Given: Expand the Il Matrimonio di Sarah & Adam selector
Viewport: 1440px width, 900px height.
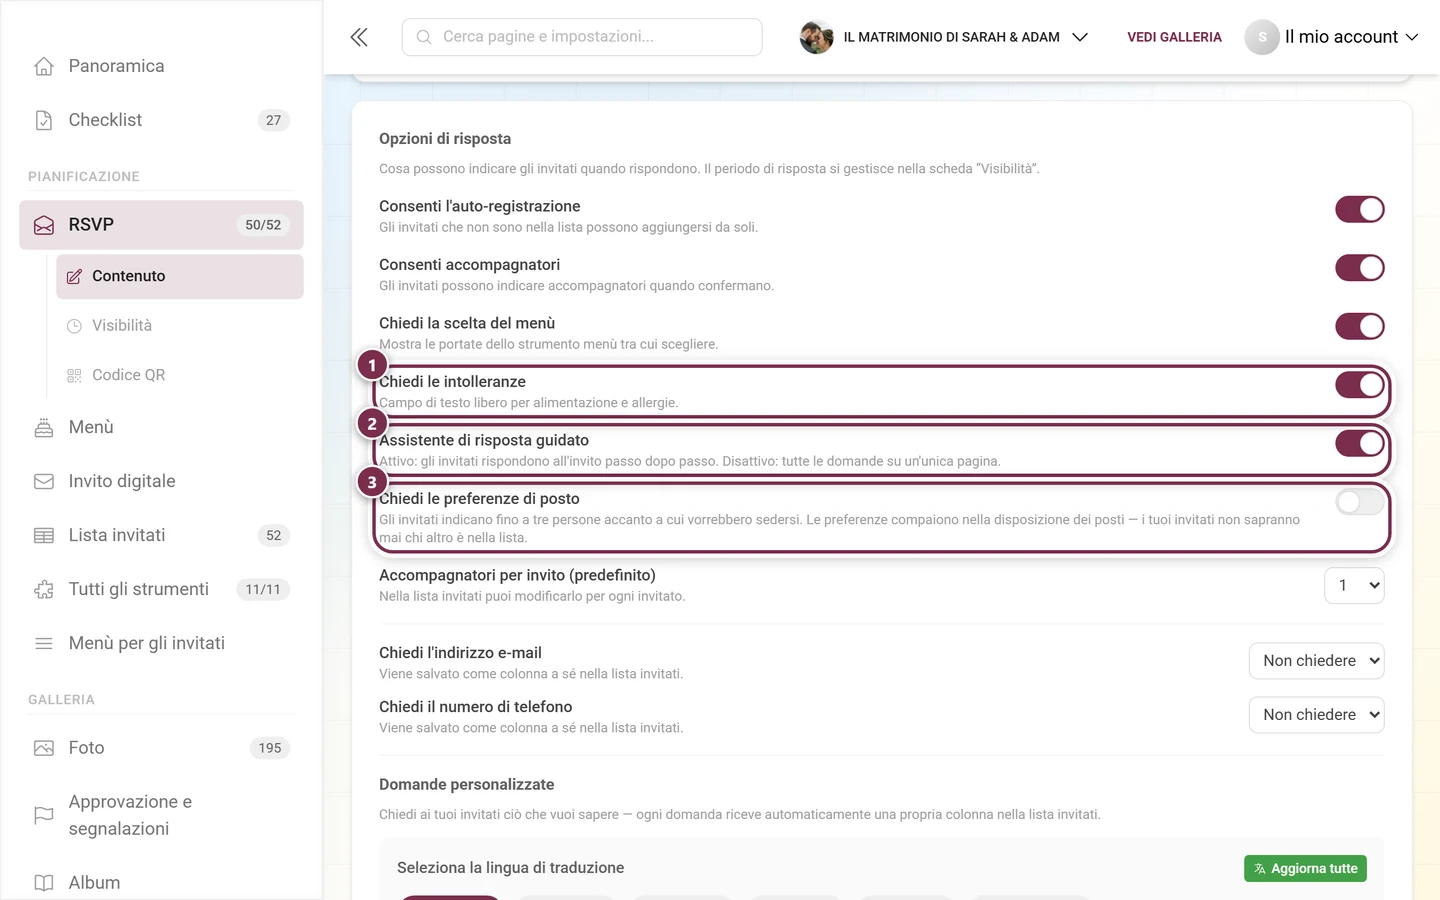Looking at the screenshot, I should [x=1080, y=37].
